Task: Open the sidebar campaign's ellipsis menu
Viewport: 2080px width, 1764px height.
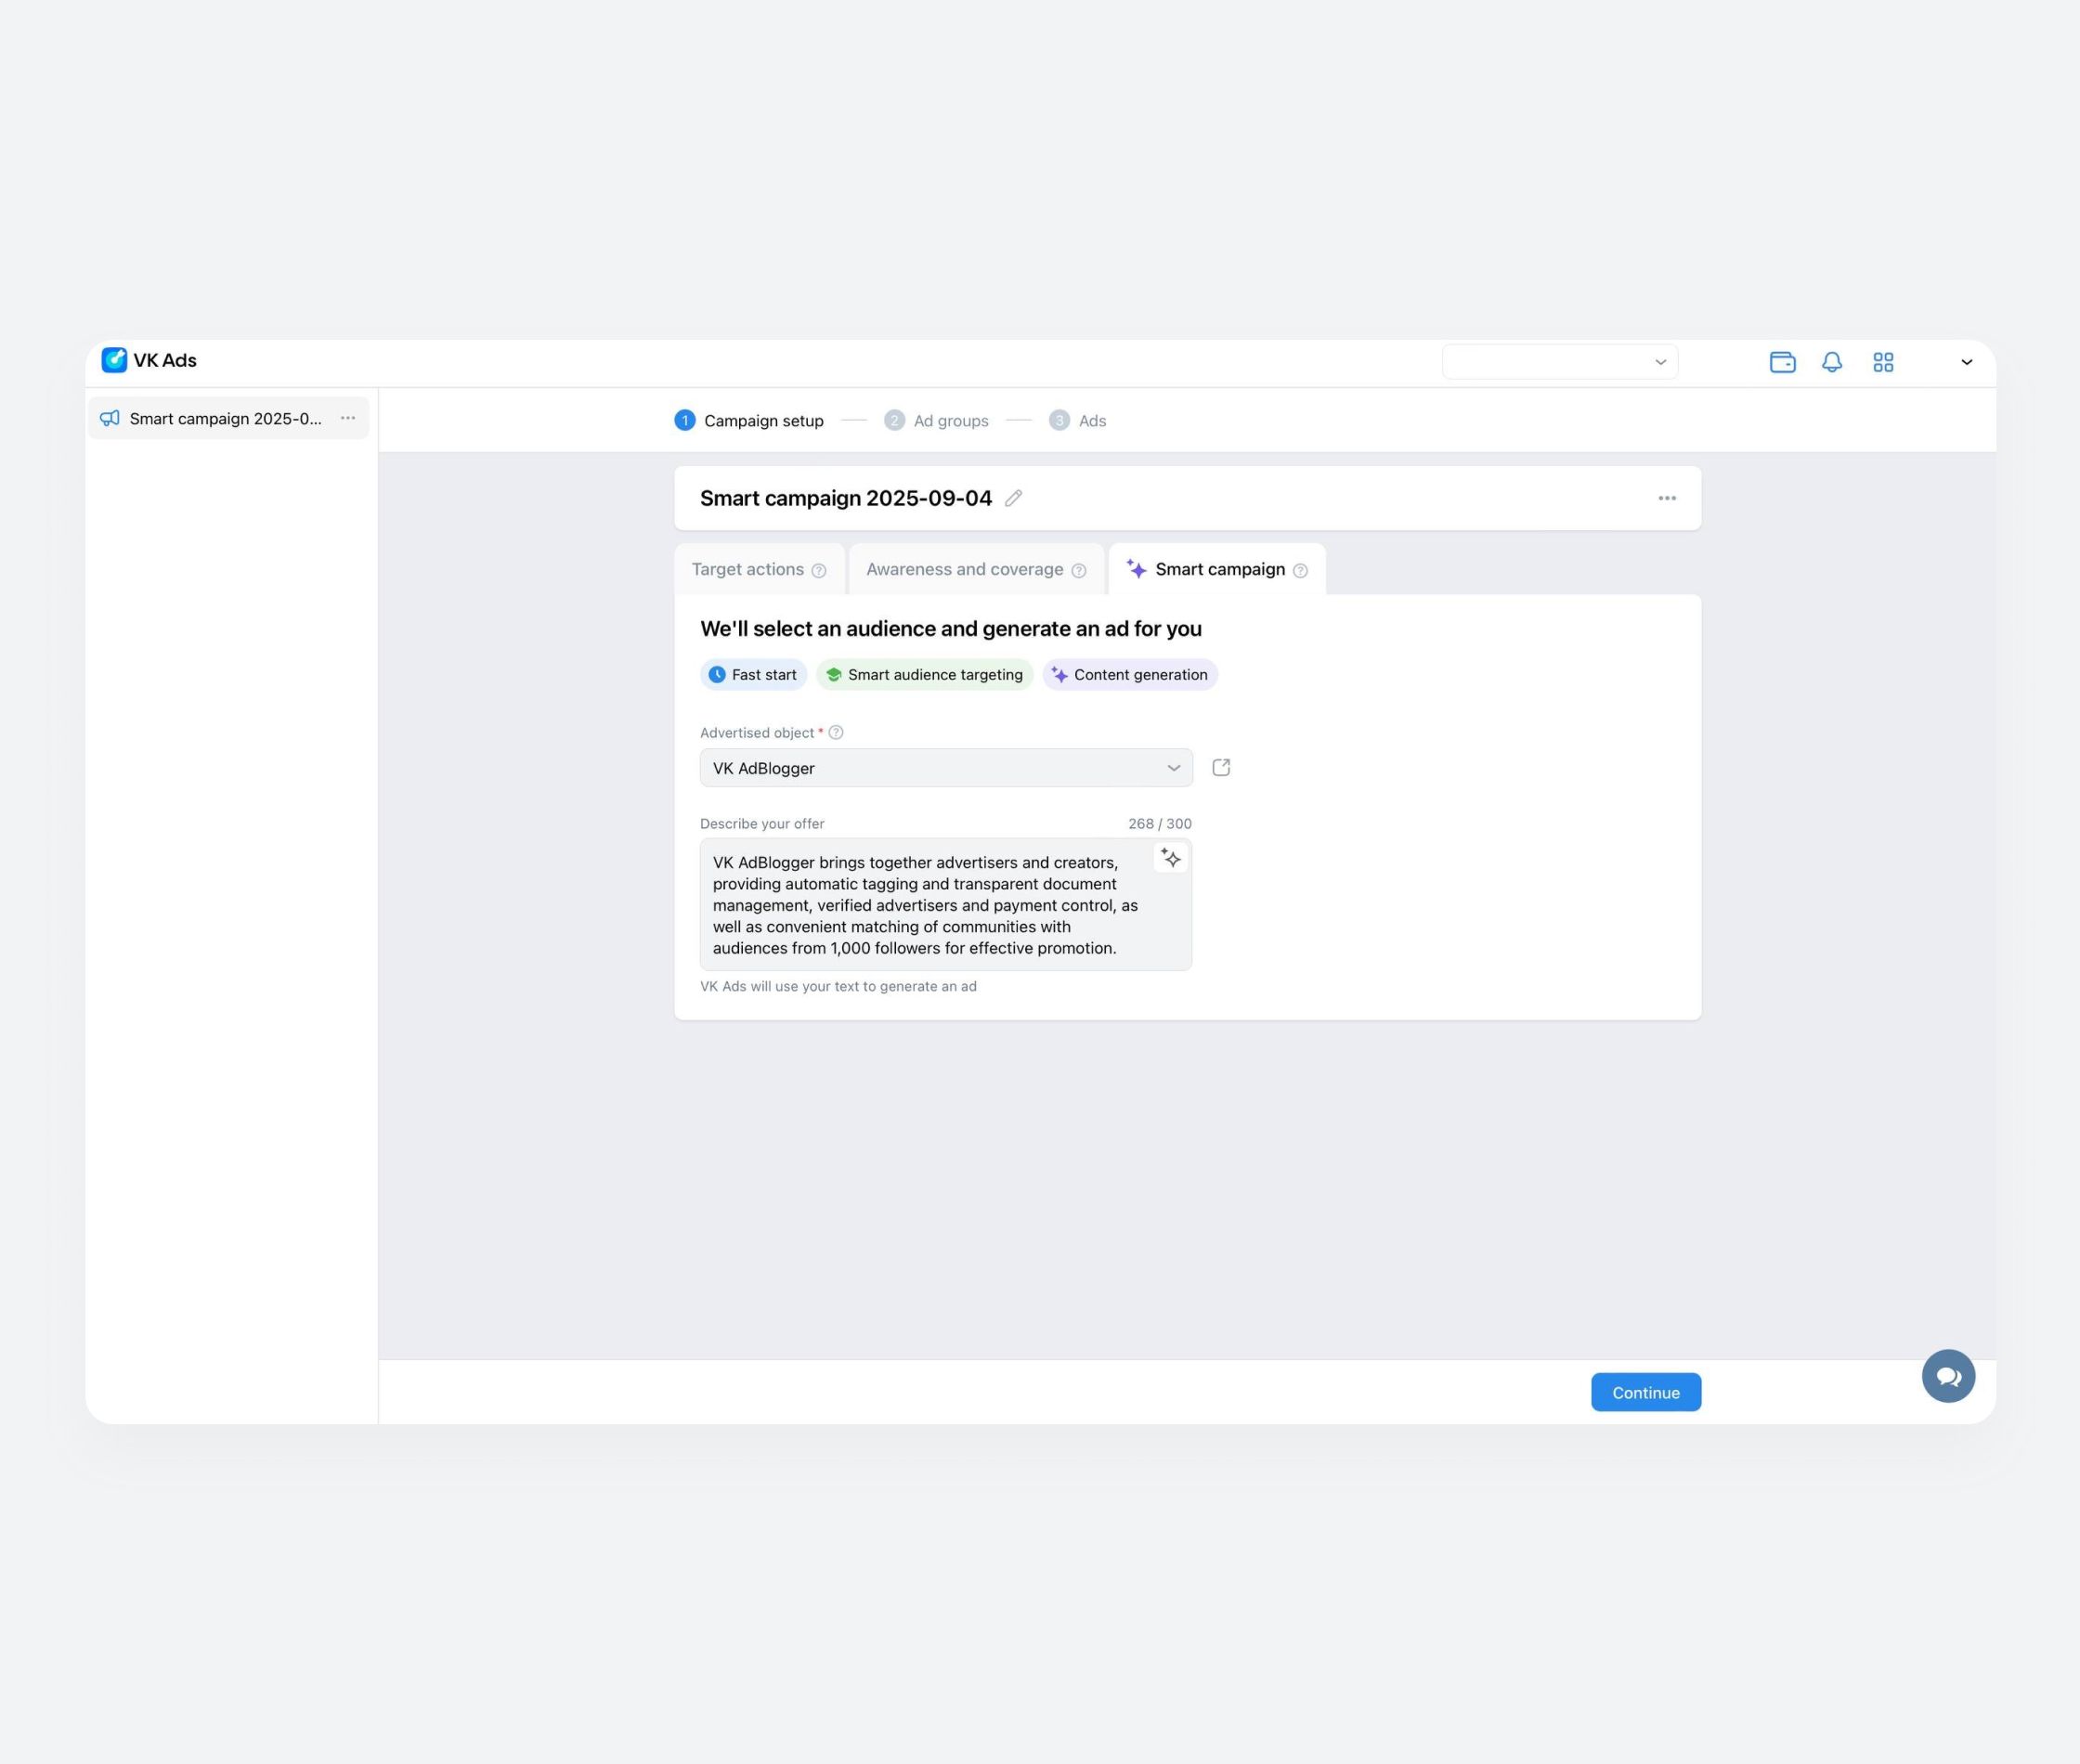Action: (348, 418)
